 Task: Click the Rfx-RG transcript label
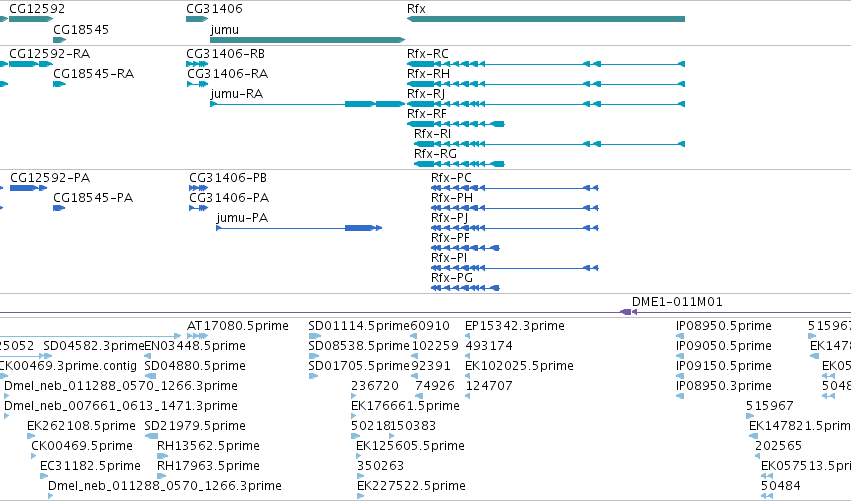coord(435,154)
